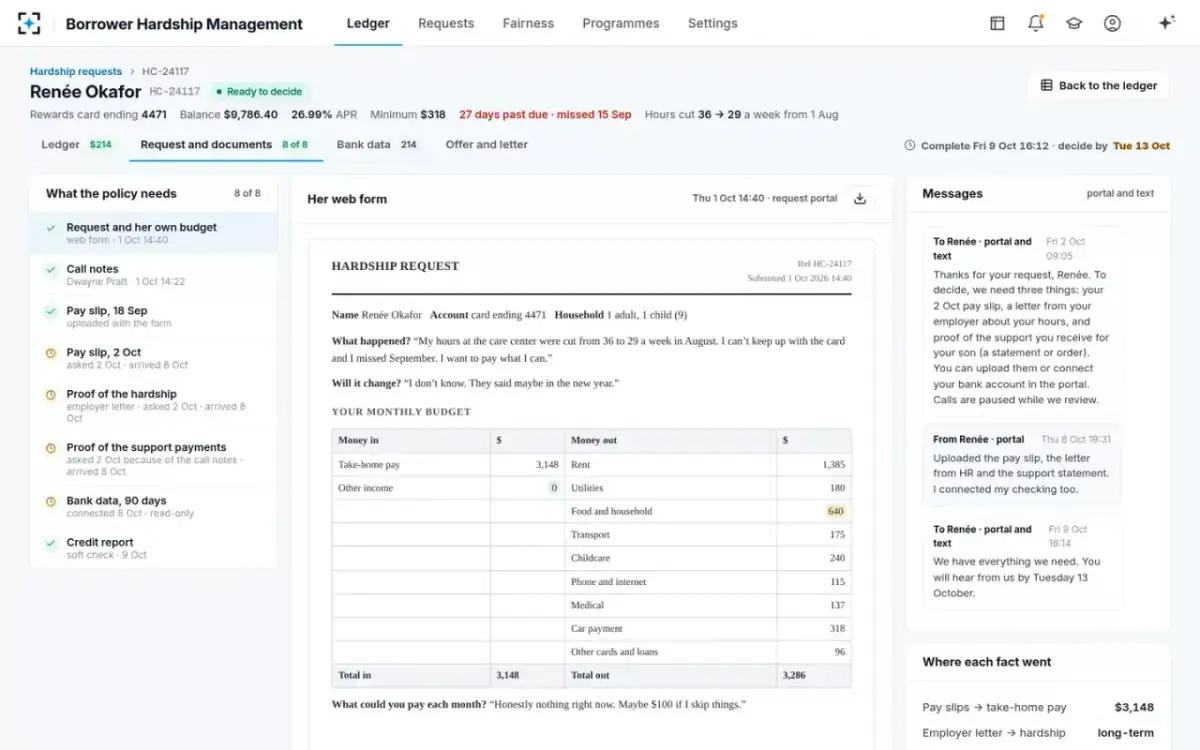Image resolution: width=1200 pixels, height=750 pixels.
Task: Select Proof of the support payments item
Action: pyautogui.click(x=153, y=459)
